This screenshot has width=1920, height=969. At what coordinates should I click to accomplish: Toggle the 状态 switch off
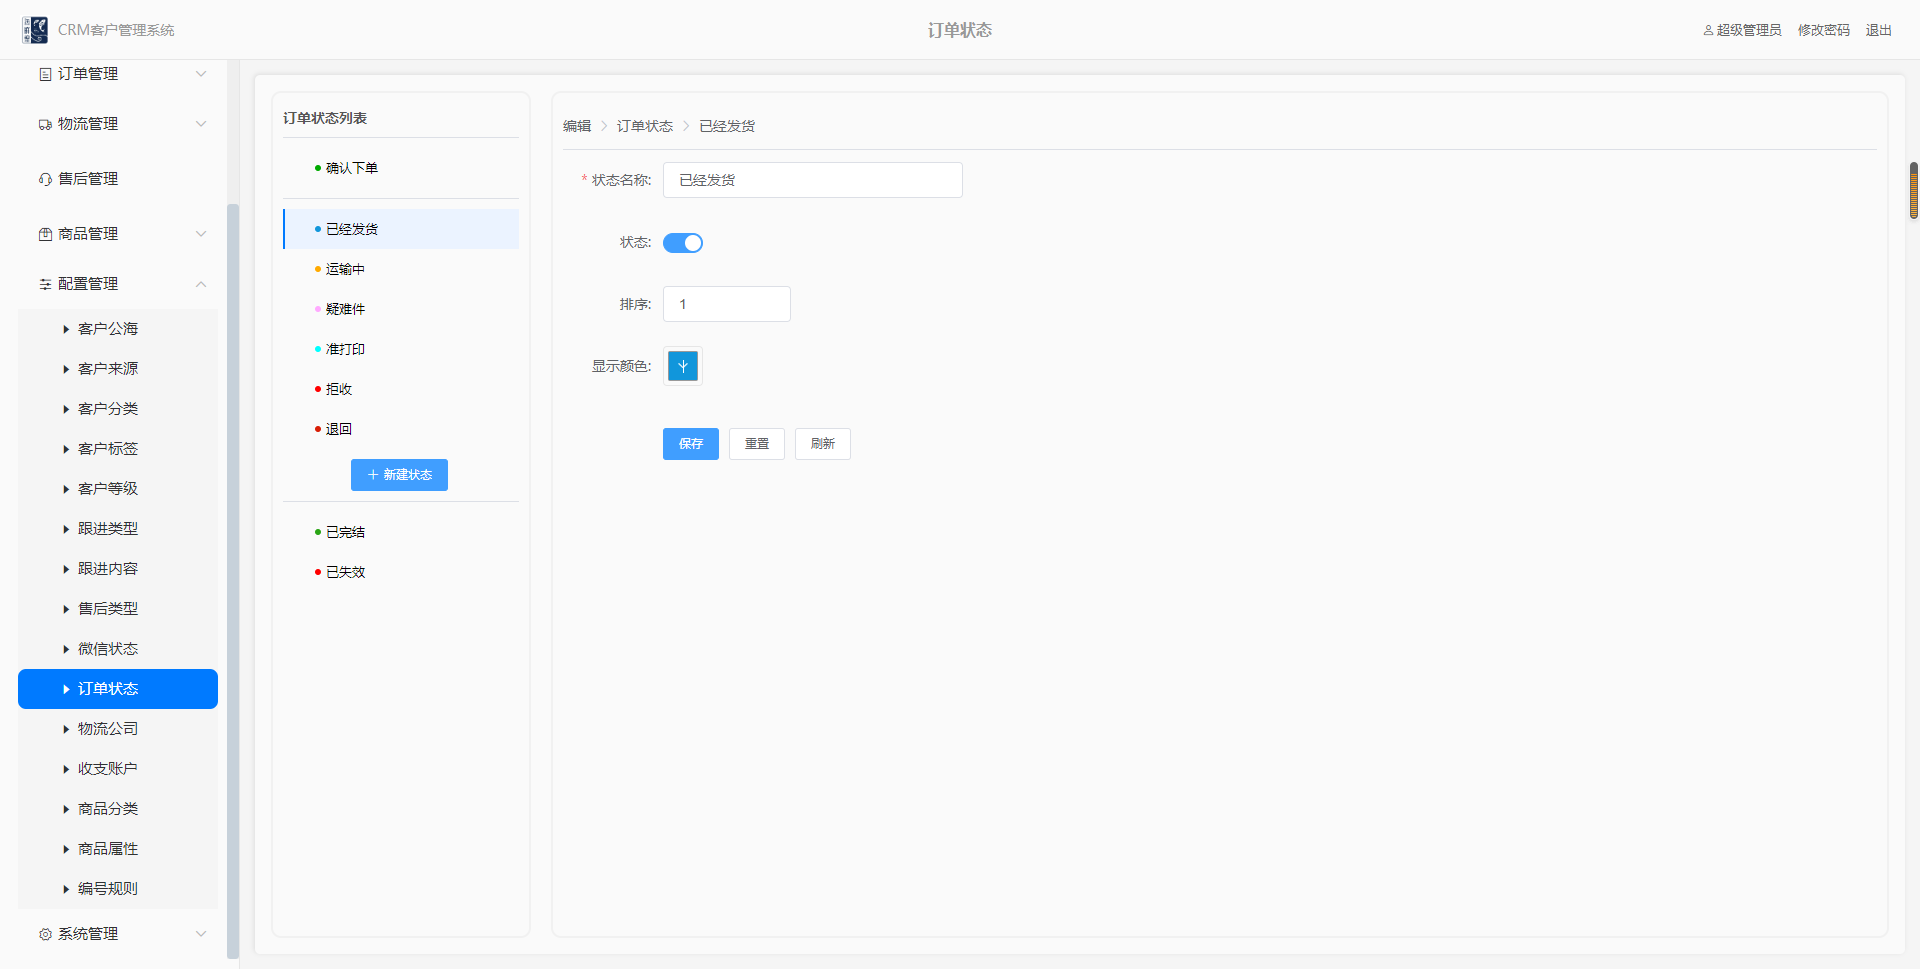click(683, 243)
